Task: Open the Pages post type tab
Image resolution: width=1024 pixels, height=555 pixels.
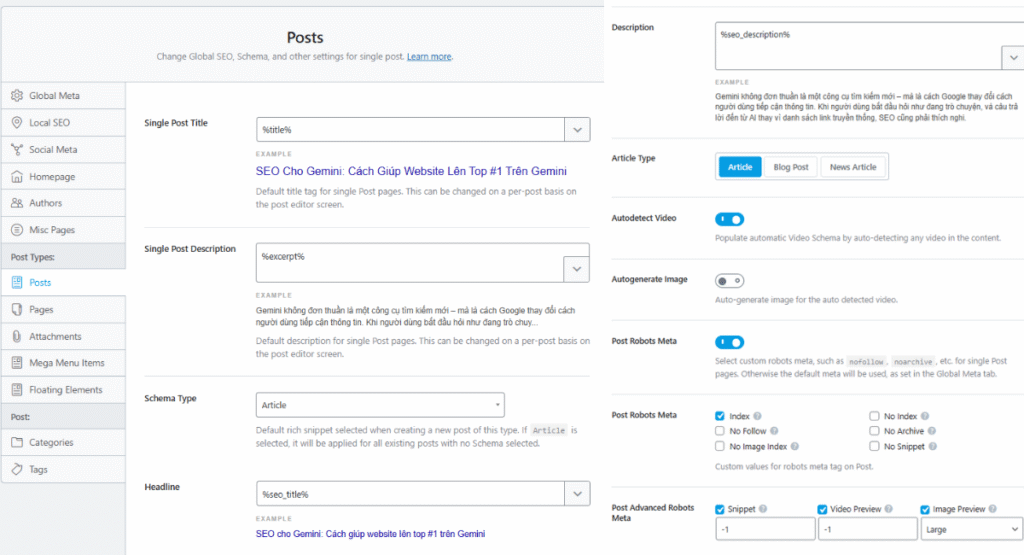Action: [42, 310]
